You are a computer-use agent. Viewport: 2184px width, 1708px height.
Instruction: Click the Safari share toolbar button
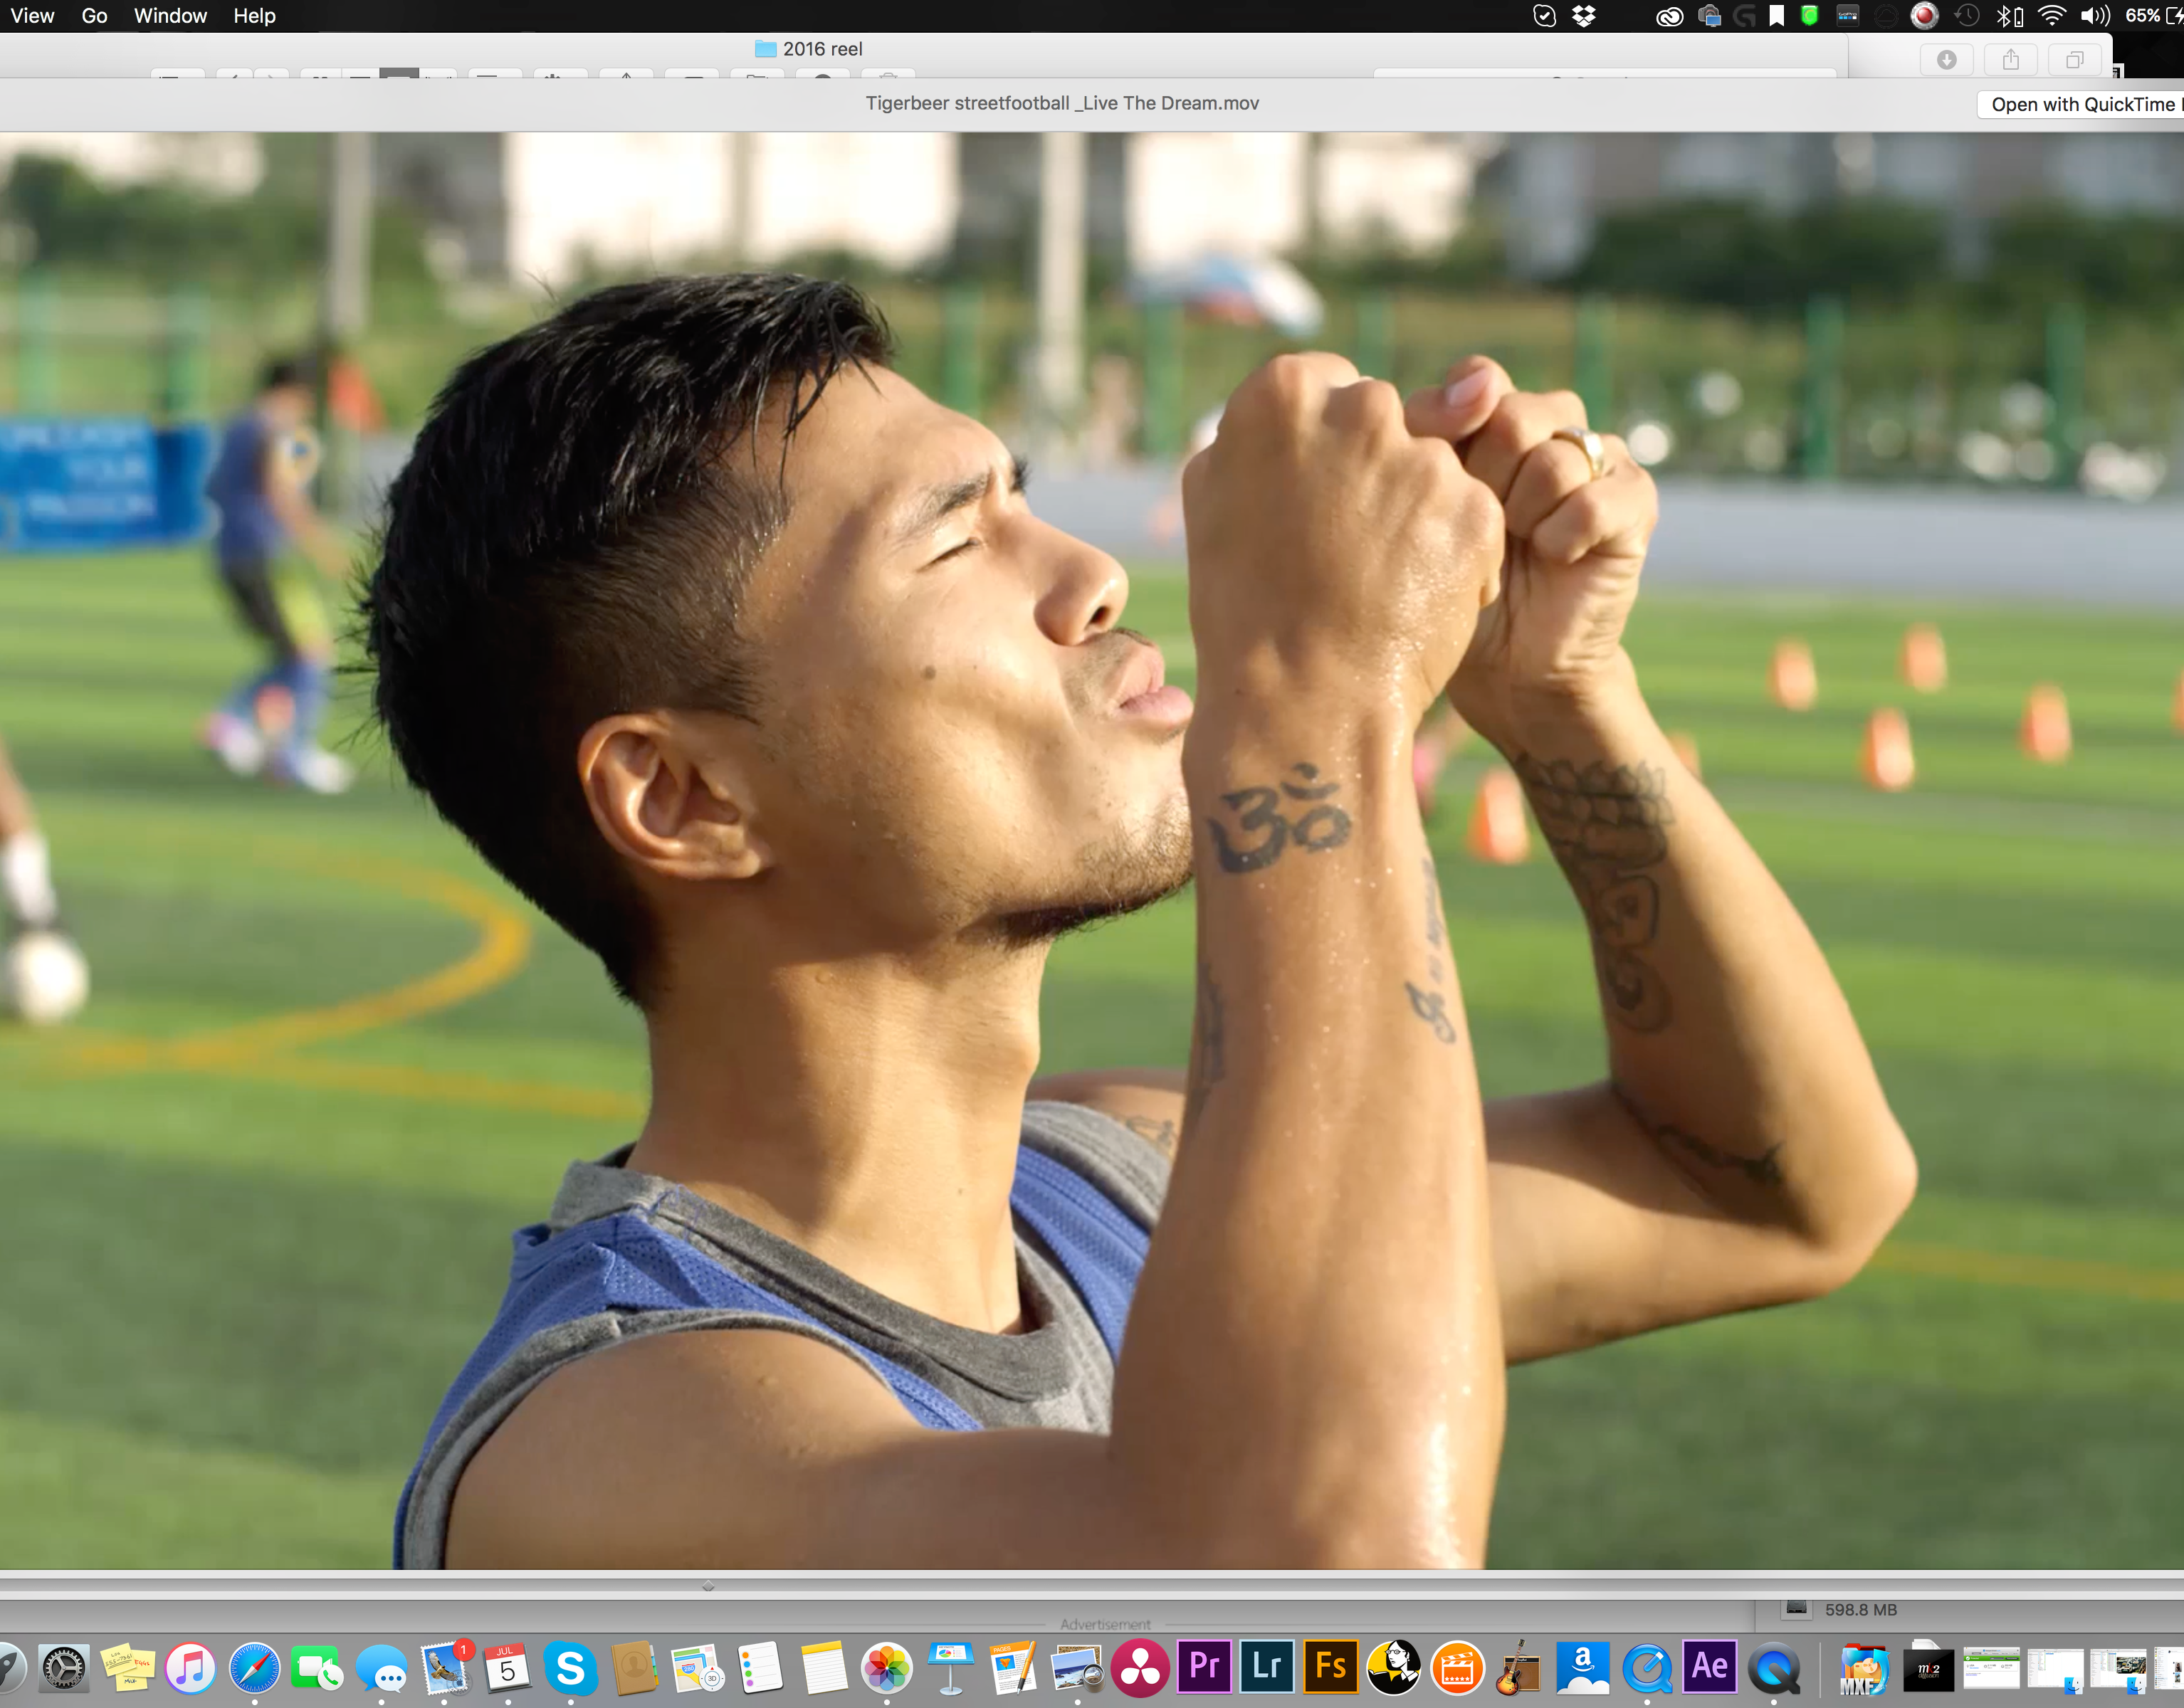(x=2010, y=60)
